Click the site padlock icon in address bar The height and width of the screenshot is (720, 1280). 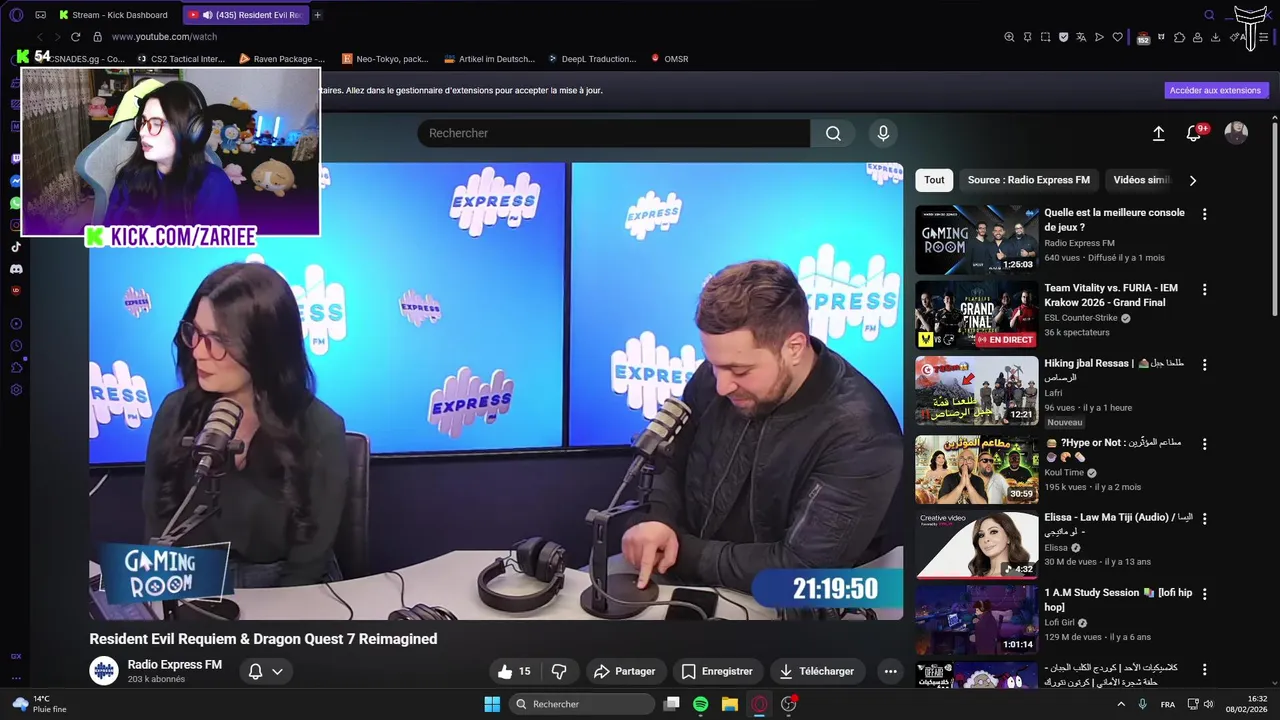coord(97,37)
